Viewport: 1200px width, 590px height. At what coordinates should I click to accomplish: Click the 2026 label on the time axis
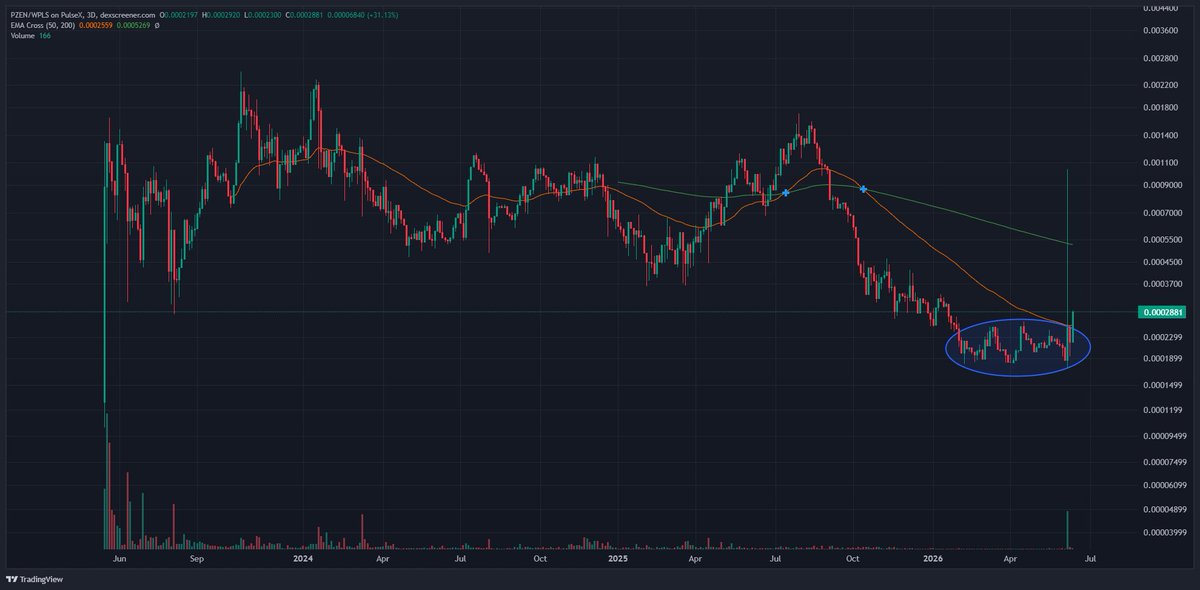[x=932, y=560]
